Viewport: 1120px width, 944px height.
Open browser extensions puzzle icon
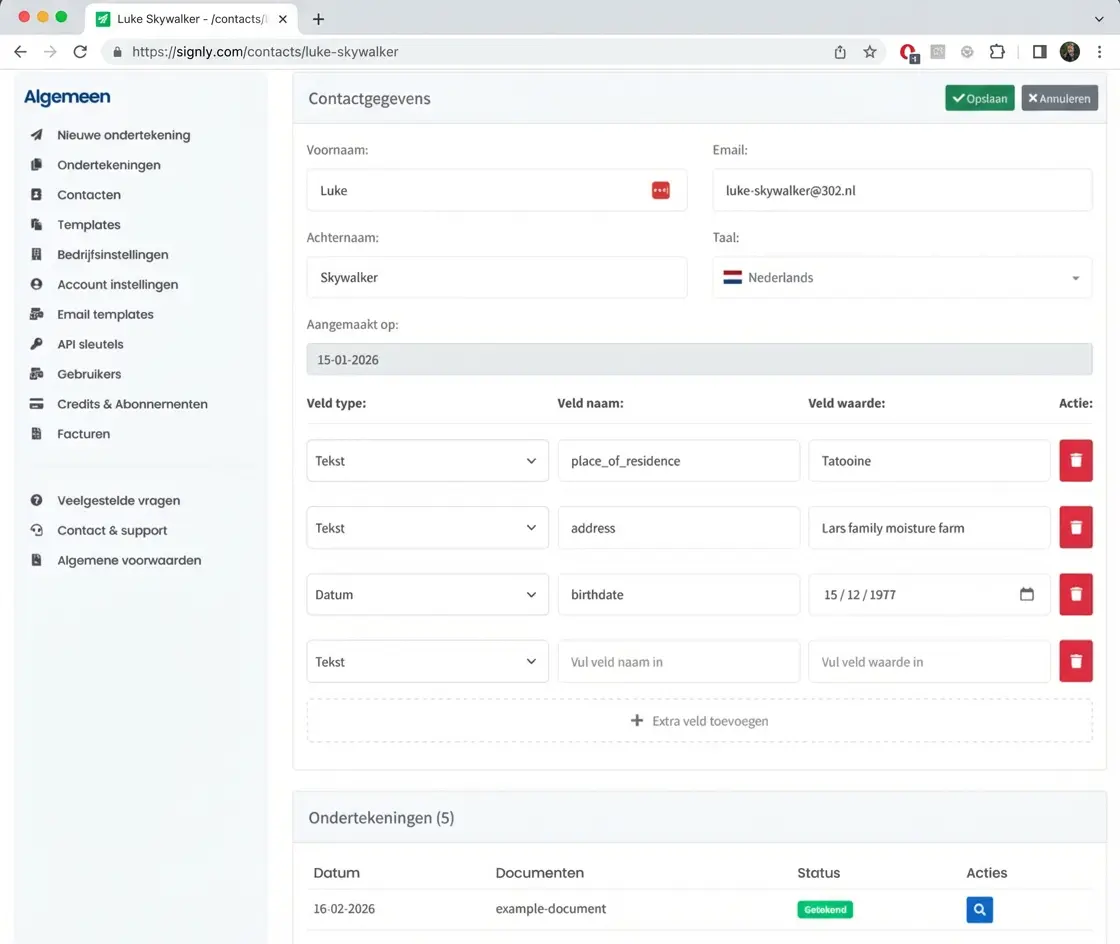(x=997, y=52)
